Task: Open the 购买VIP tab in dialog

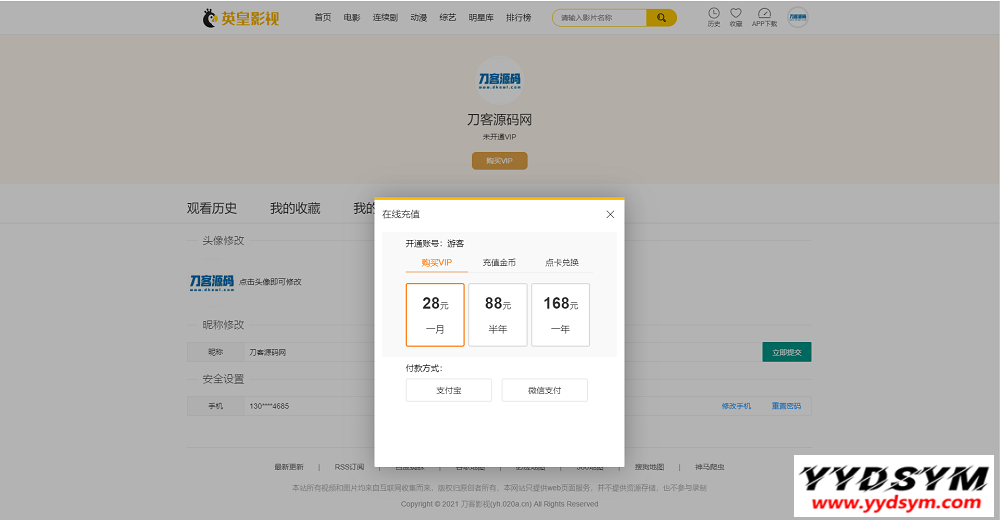Action: [437, 263]
